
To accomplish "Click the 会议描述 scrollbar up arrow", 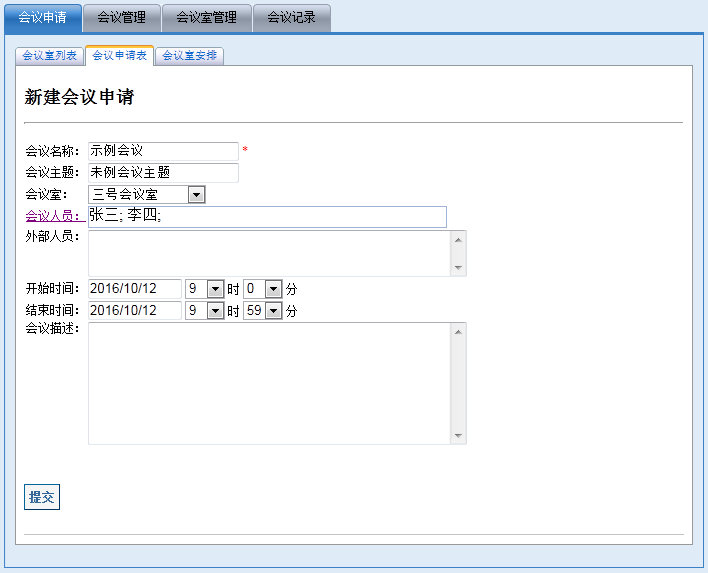I will [458, 332].
